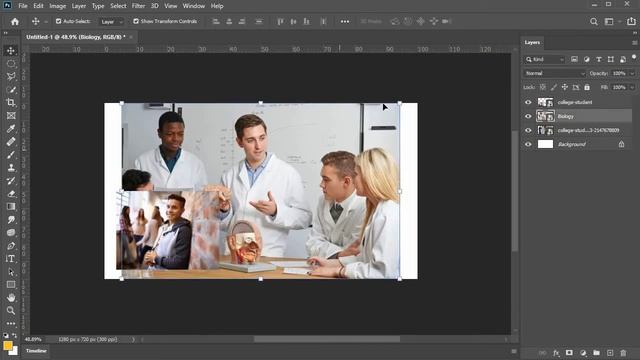This screenshot has height=360, width=640.
Task: Open the Layer menu
Action: [79, 6]
